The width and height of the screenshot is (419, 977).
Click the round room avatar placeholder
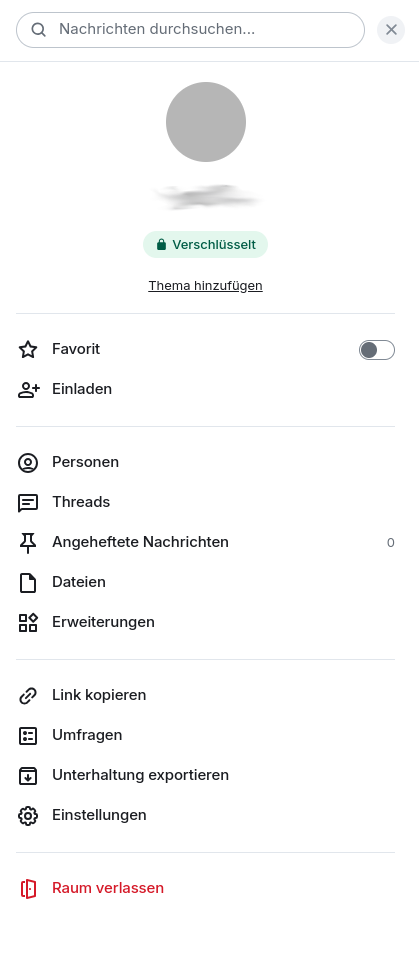click(x=206, y=122)
